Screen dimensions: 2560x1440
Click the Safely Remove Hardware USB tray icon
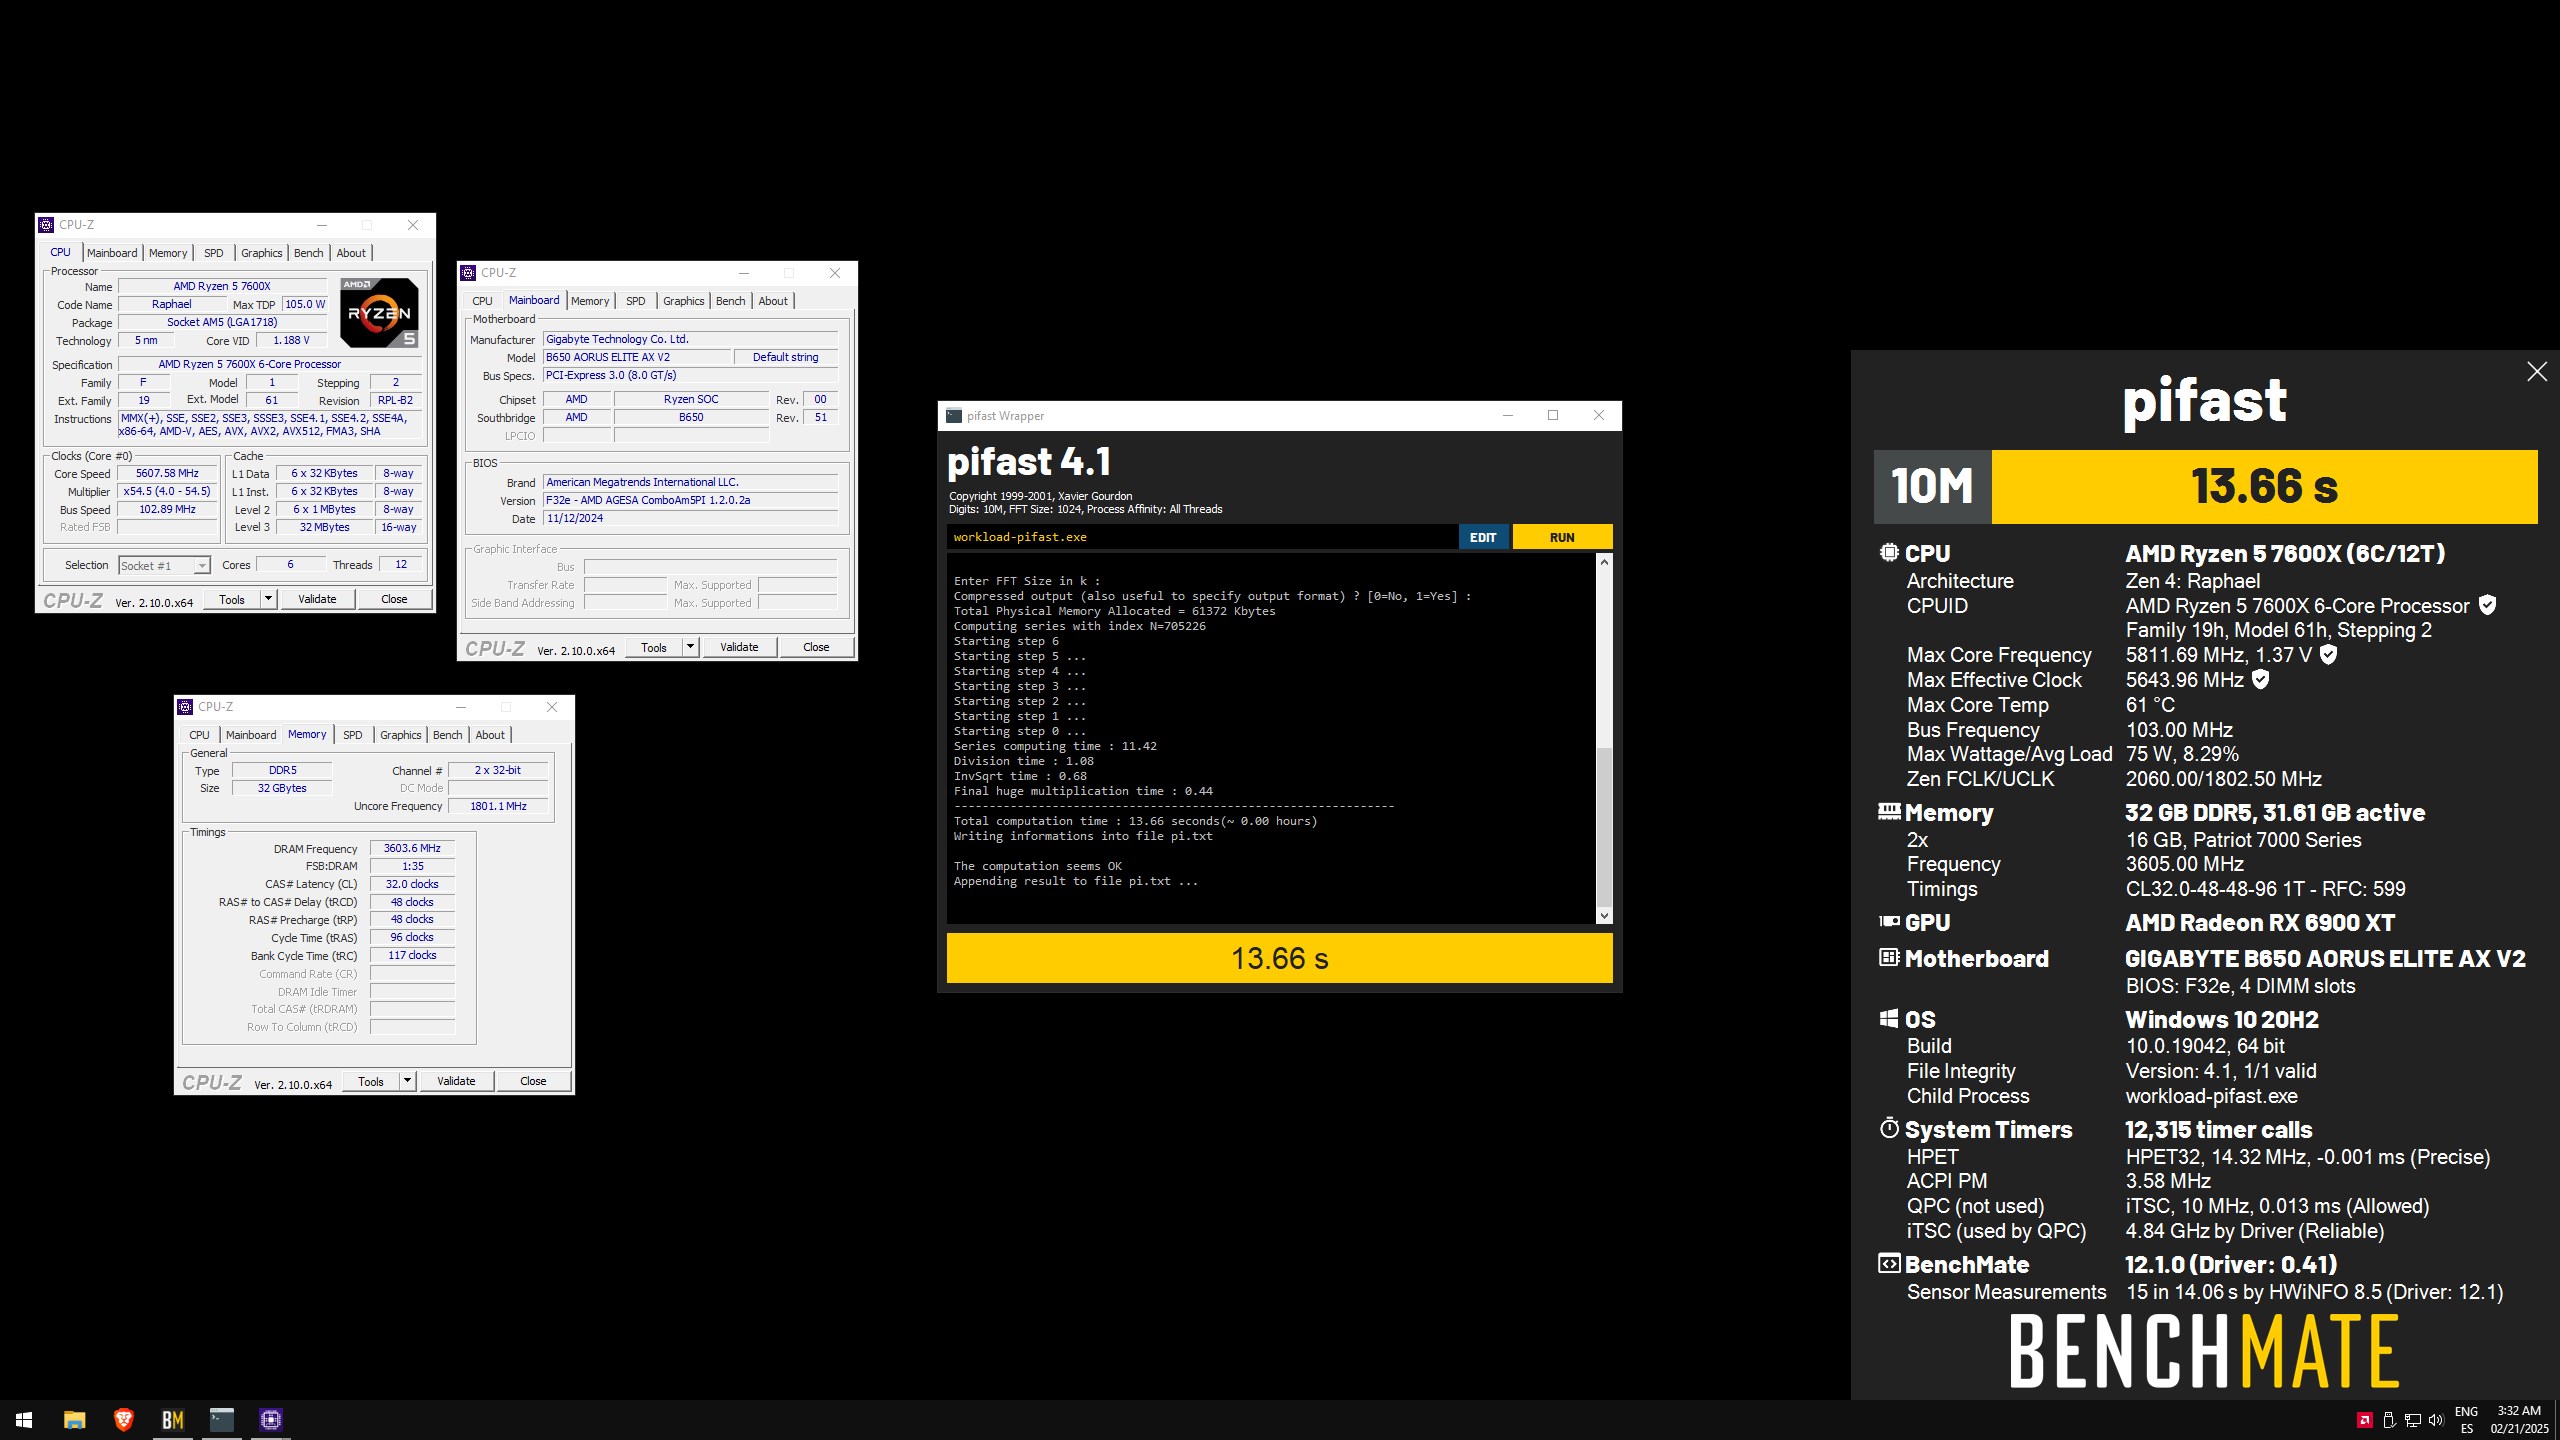point(2389,1420)
